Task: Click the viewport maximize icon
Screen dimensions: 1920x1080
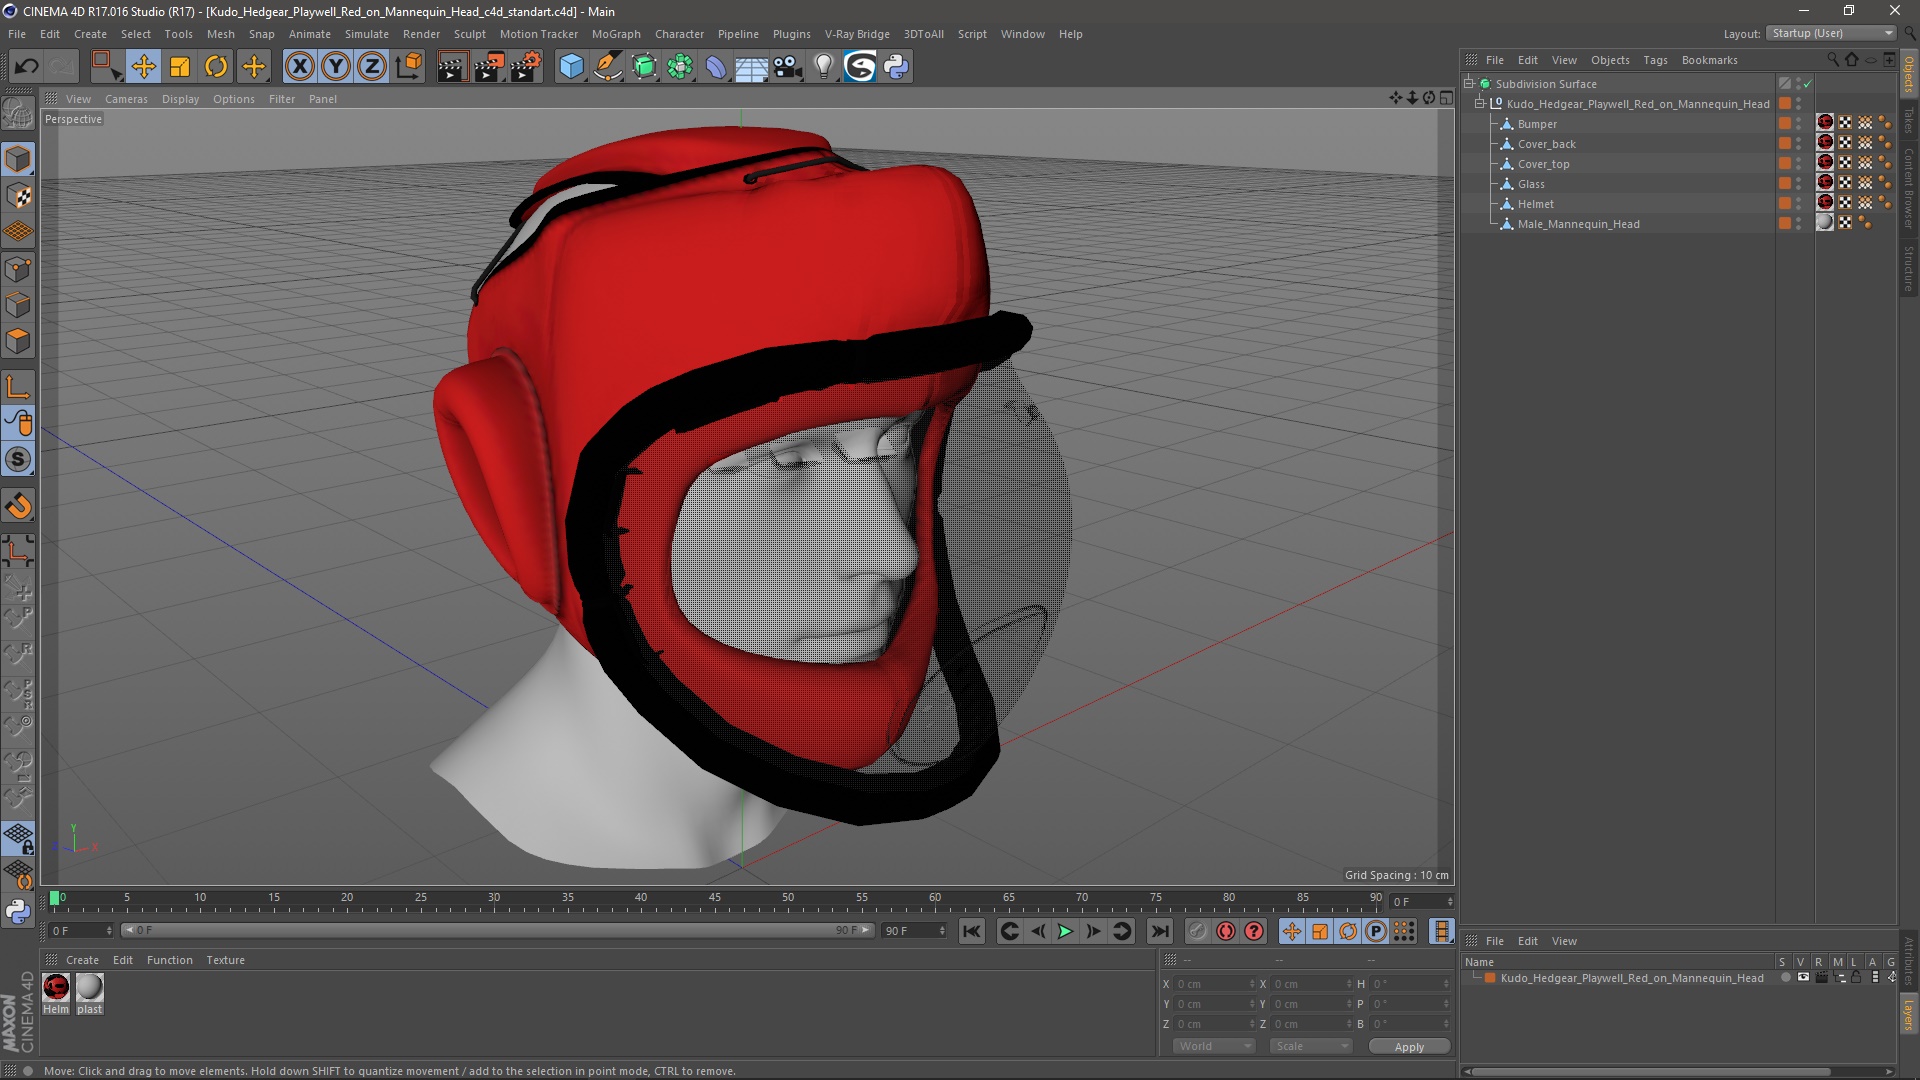Action: click(1446, 98)
